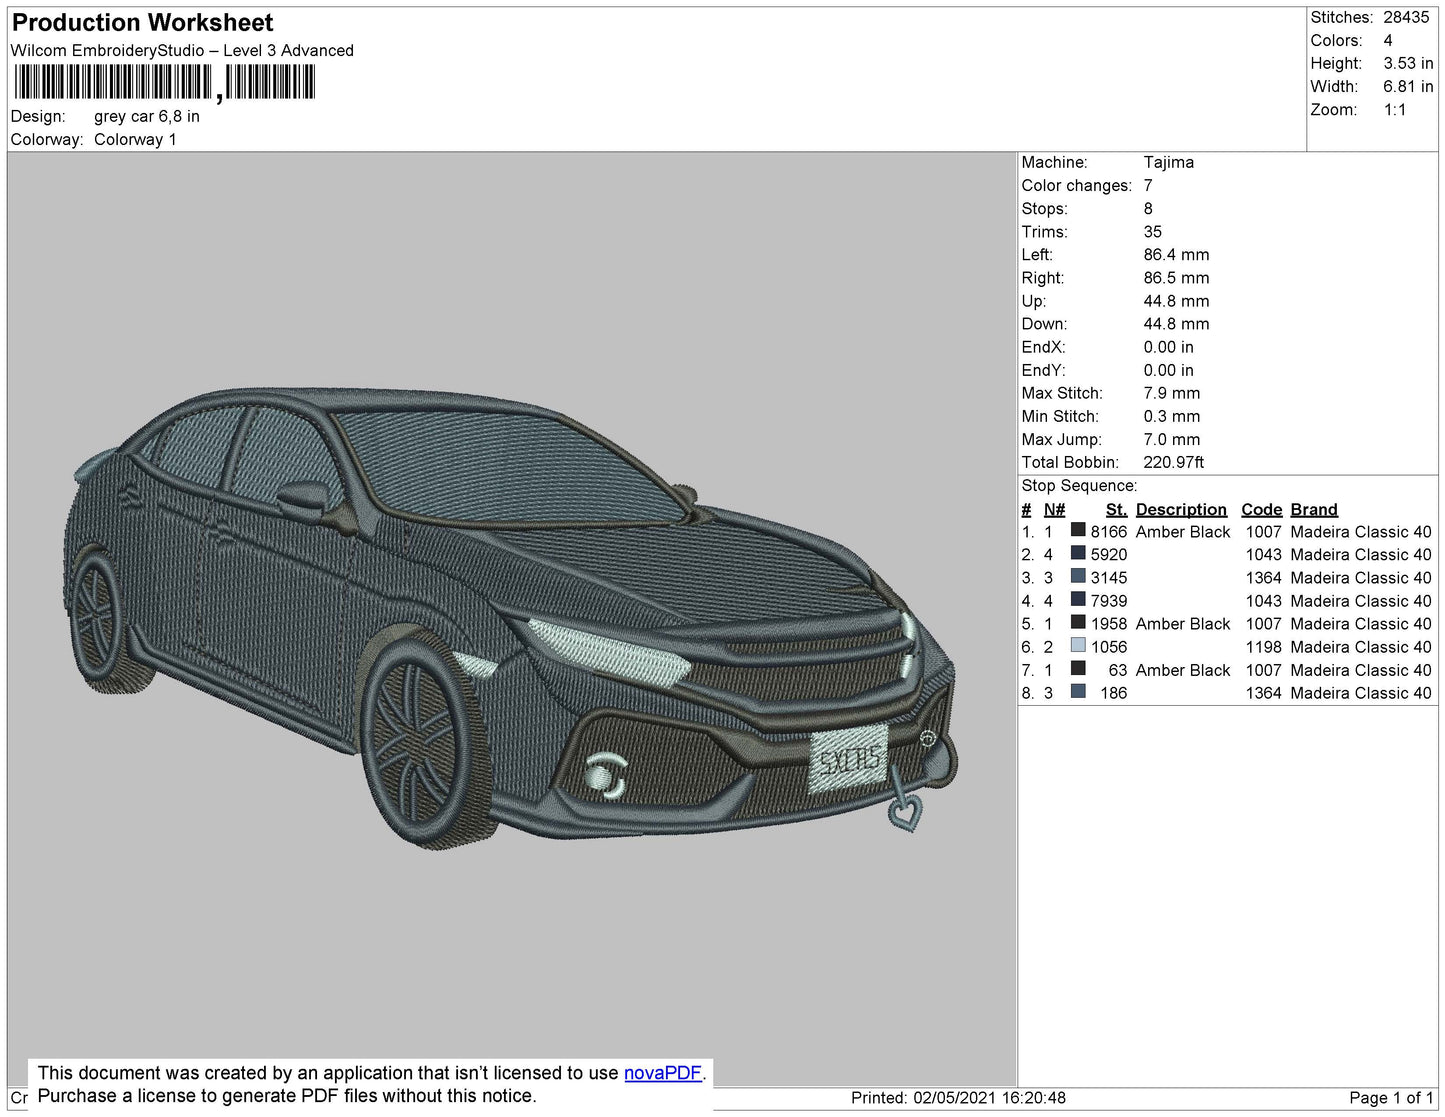Click the 'Page 1 of 1' footer text
The width and height of the screenshot is (1445, 1117).
coord(1391,1098)
